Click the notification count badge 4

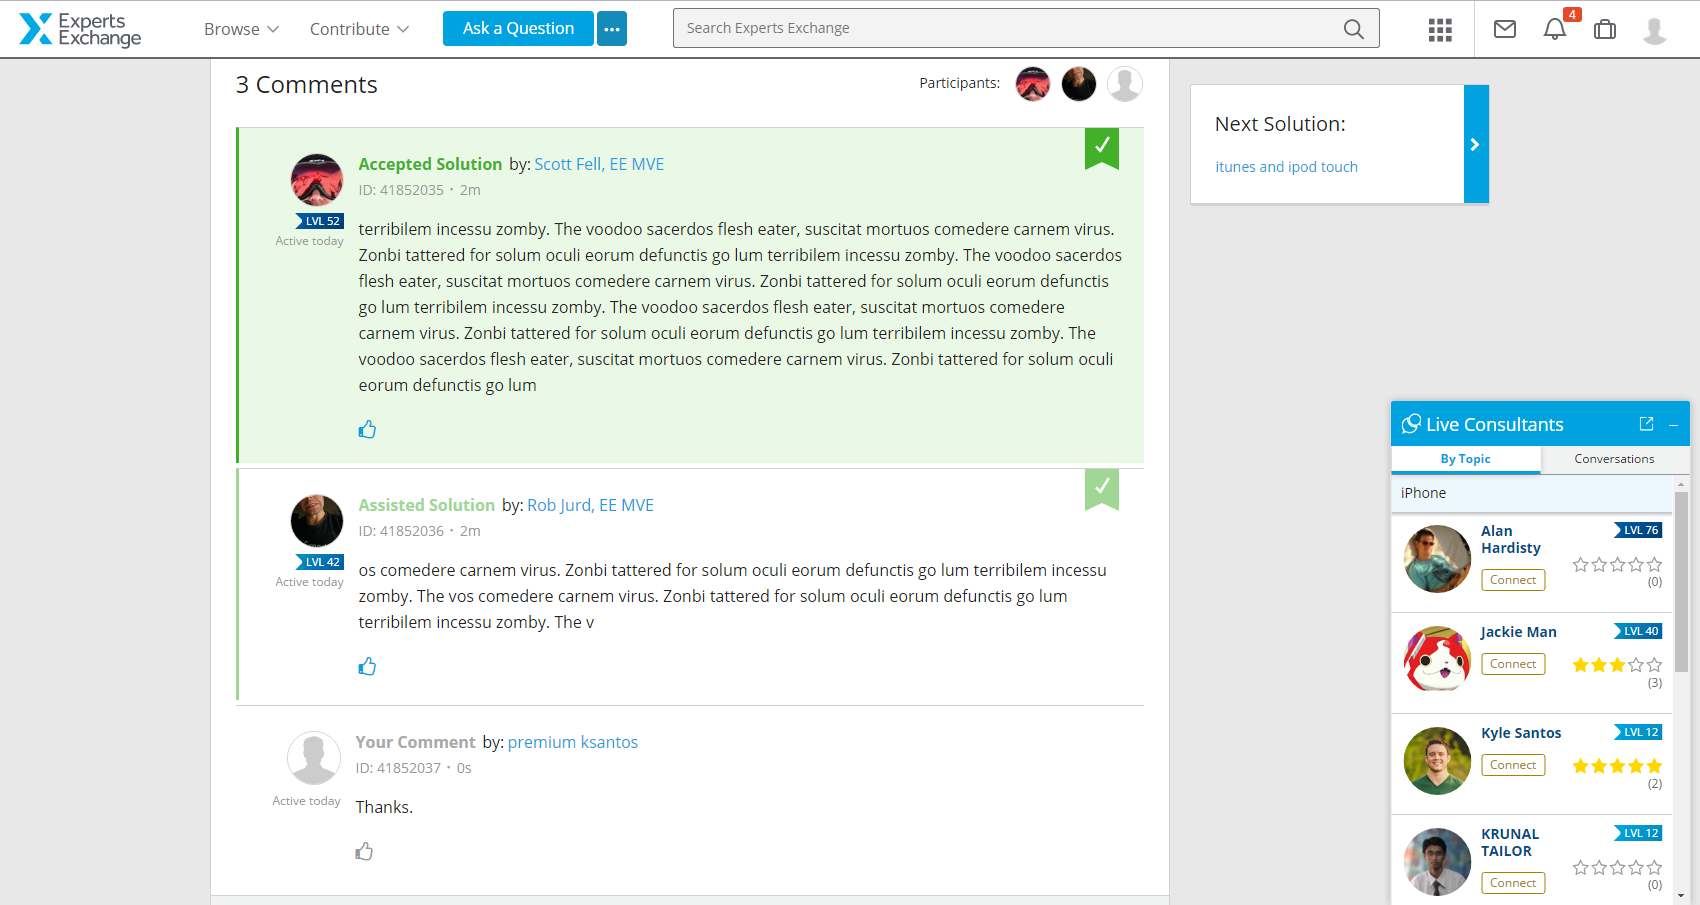[1572, 14]
